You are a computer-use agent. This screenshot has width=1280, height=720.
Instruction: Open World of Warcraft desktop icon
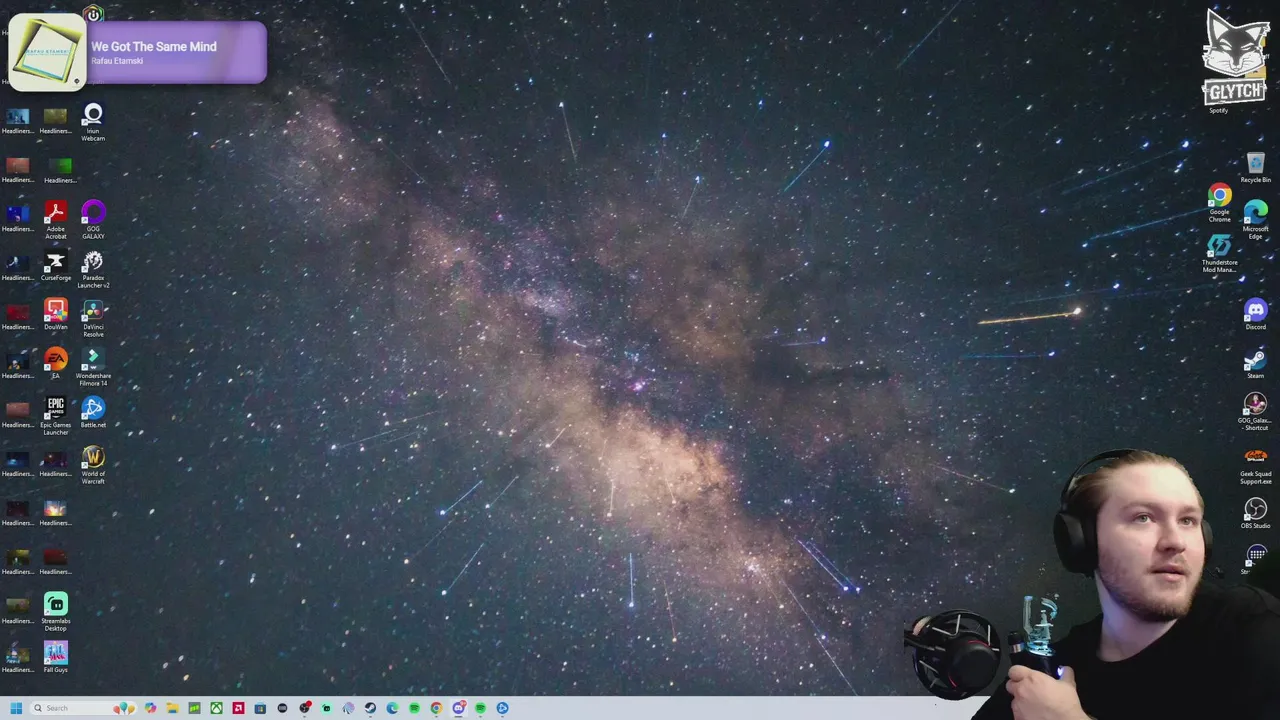pyautogui.click(x=93, y=465)
